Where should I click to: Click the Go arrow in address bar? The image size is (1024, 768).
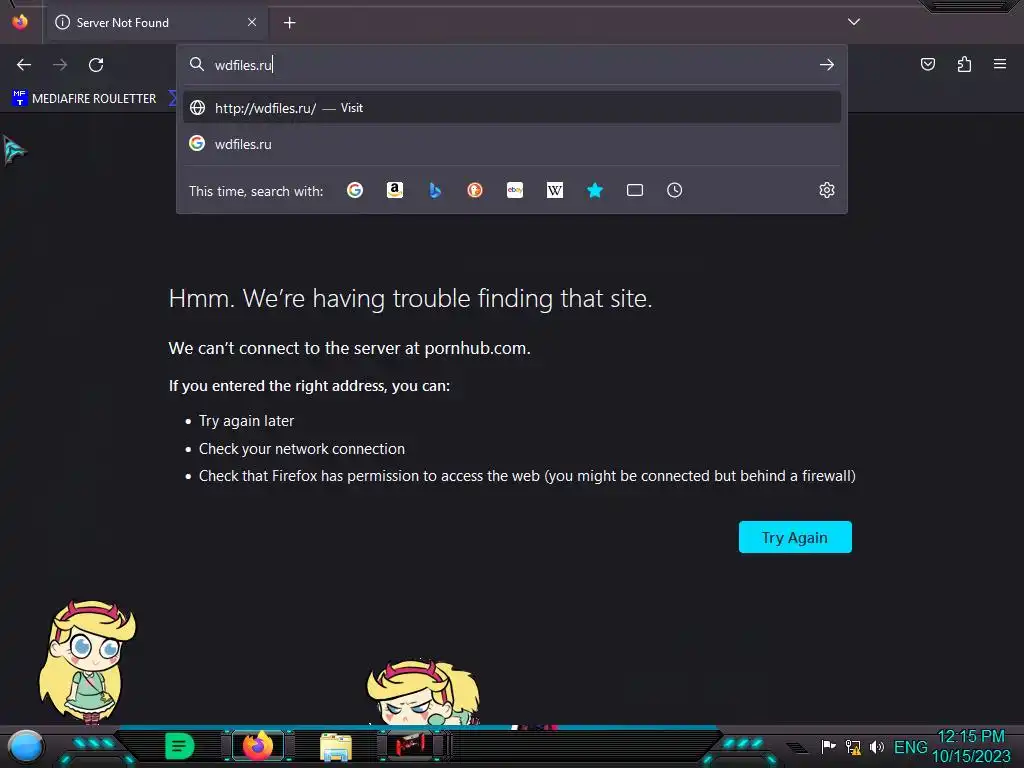pyautogui.click(x=827, y=65)
